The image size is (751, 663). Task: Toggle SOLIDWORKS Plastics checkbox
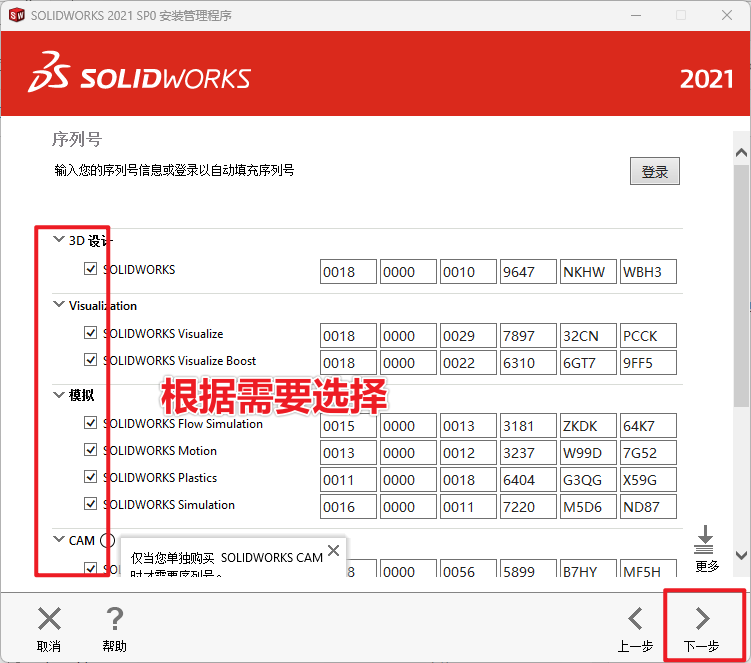[x=91, y=477]
